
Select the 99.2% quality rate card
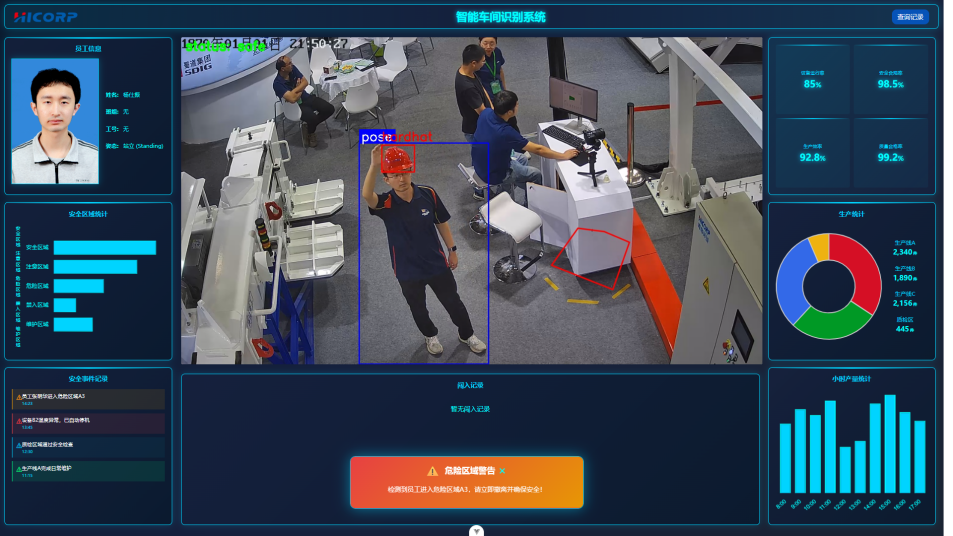[889, 151]
